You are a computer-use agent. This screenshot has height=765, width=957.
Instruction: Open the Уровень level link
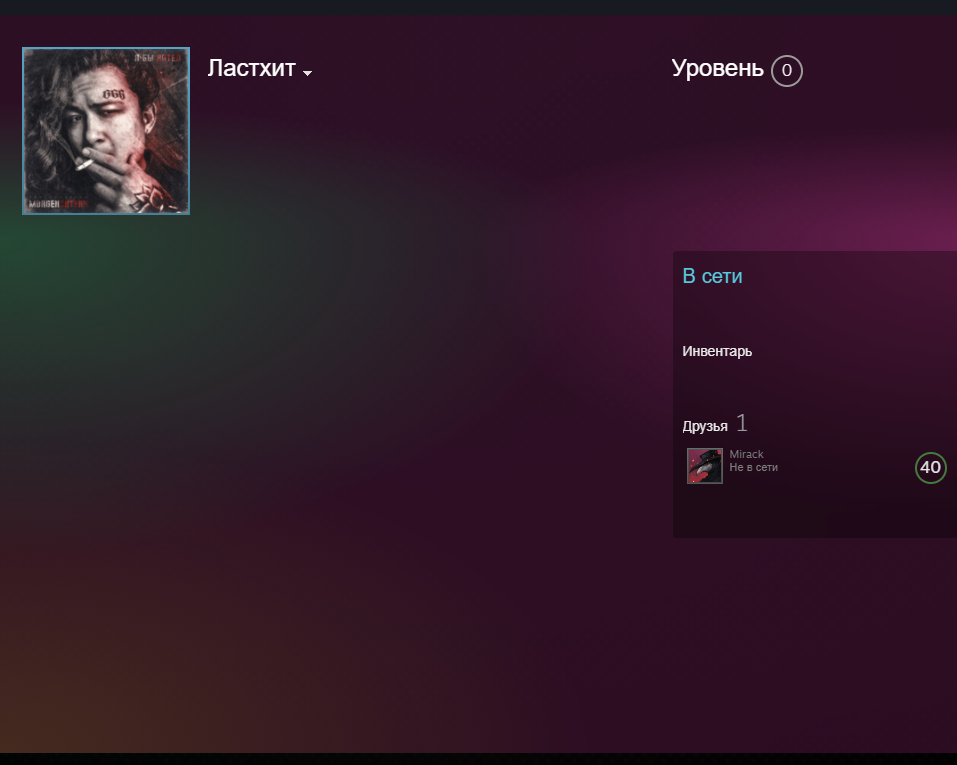[x=717, y=68]
